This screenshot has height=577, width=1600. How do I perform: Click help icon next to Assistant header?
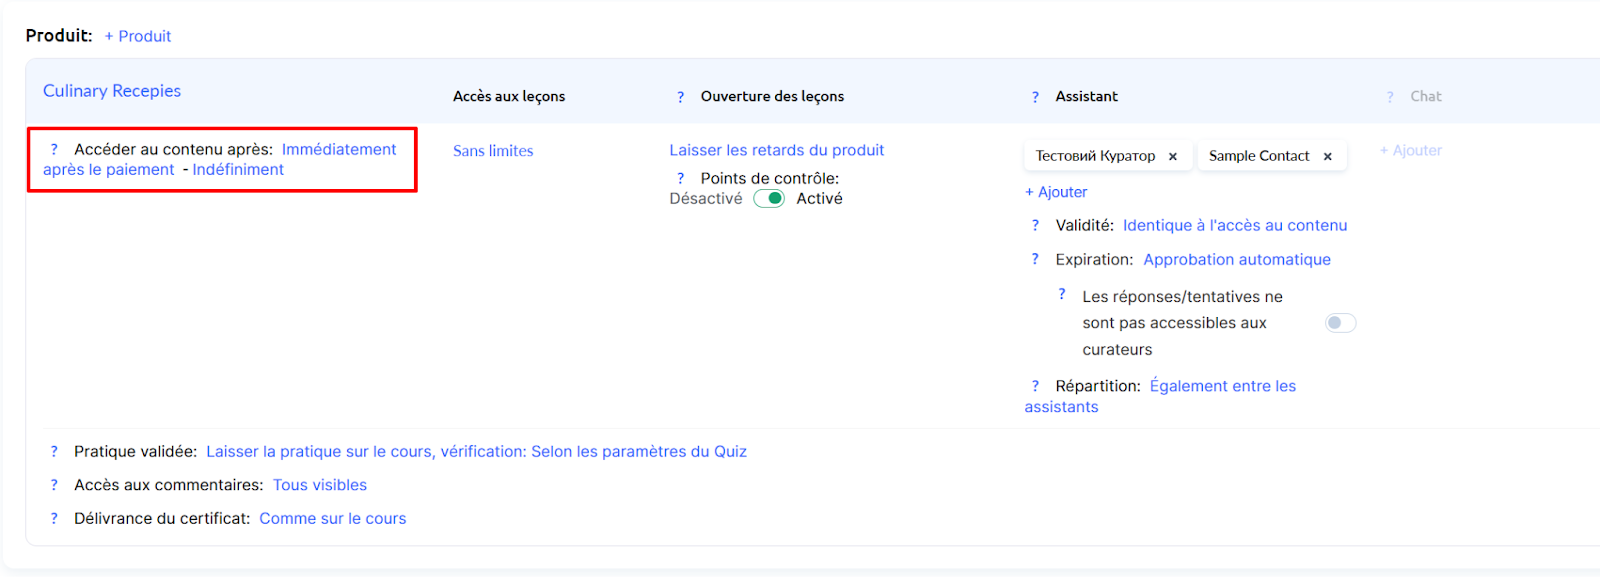pos(1035,97)
